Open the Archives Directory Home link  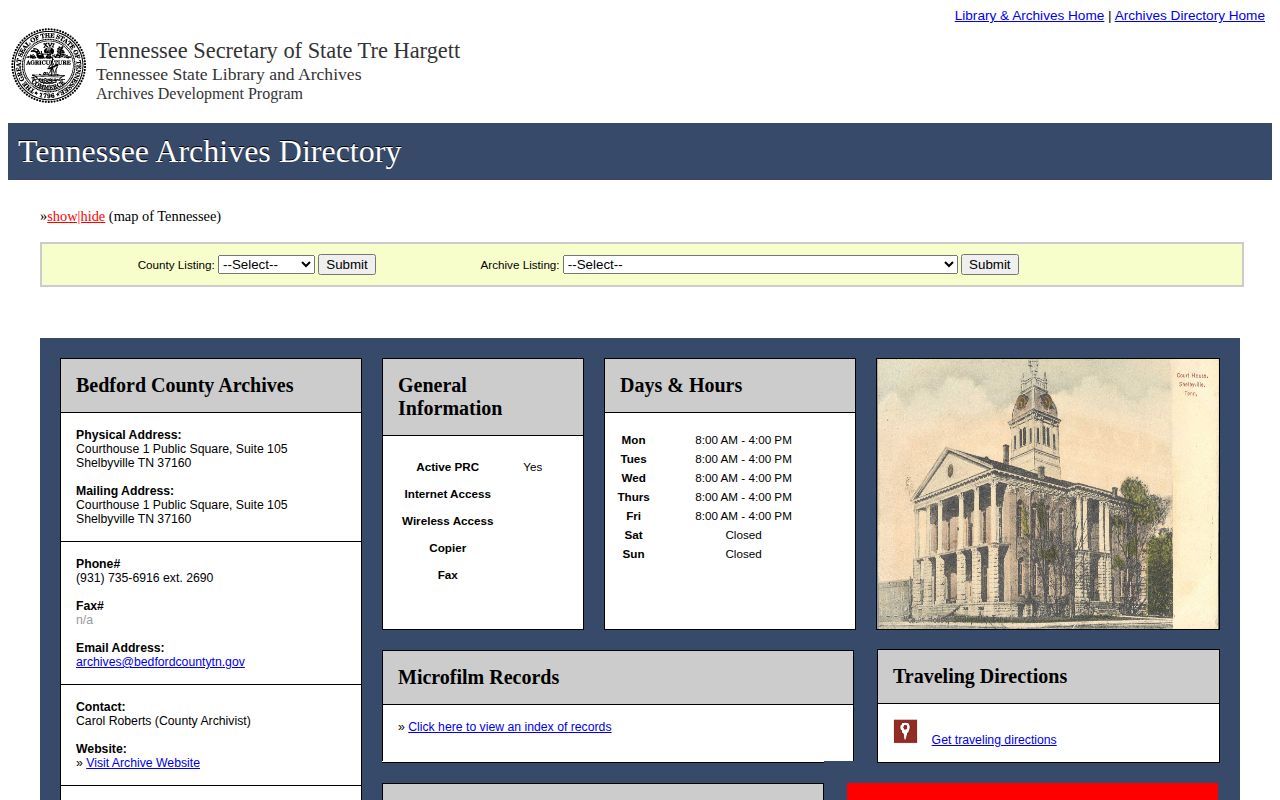click(1190, 16)
